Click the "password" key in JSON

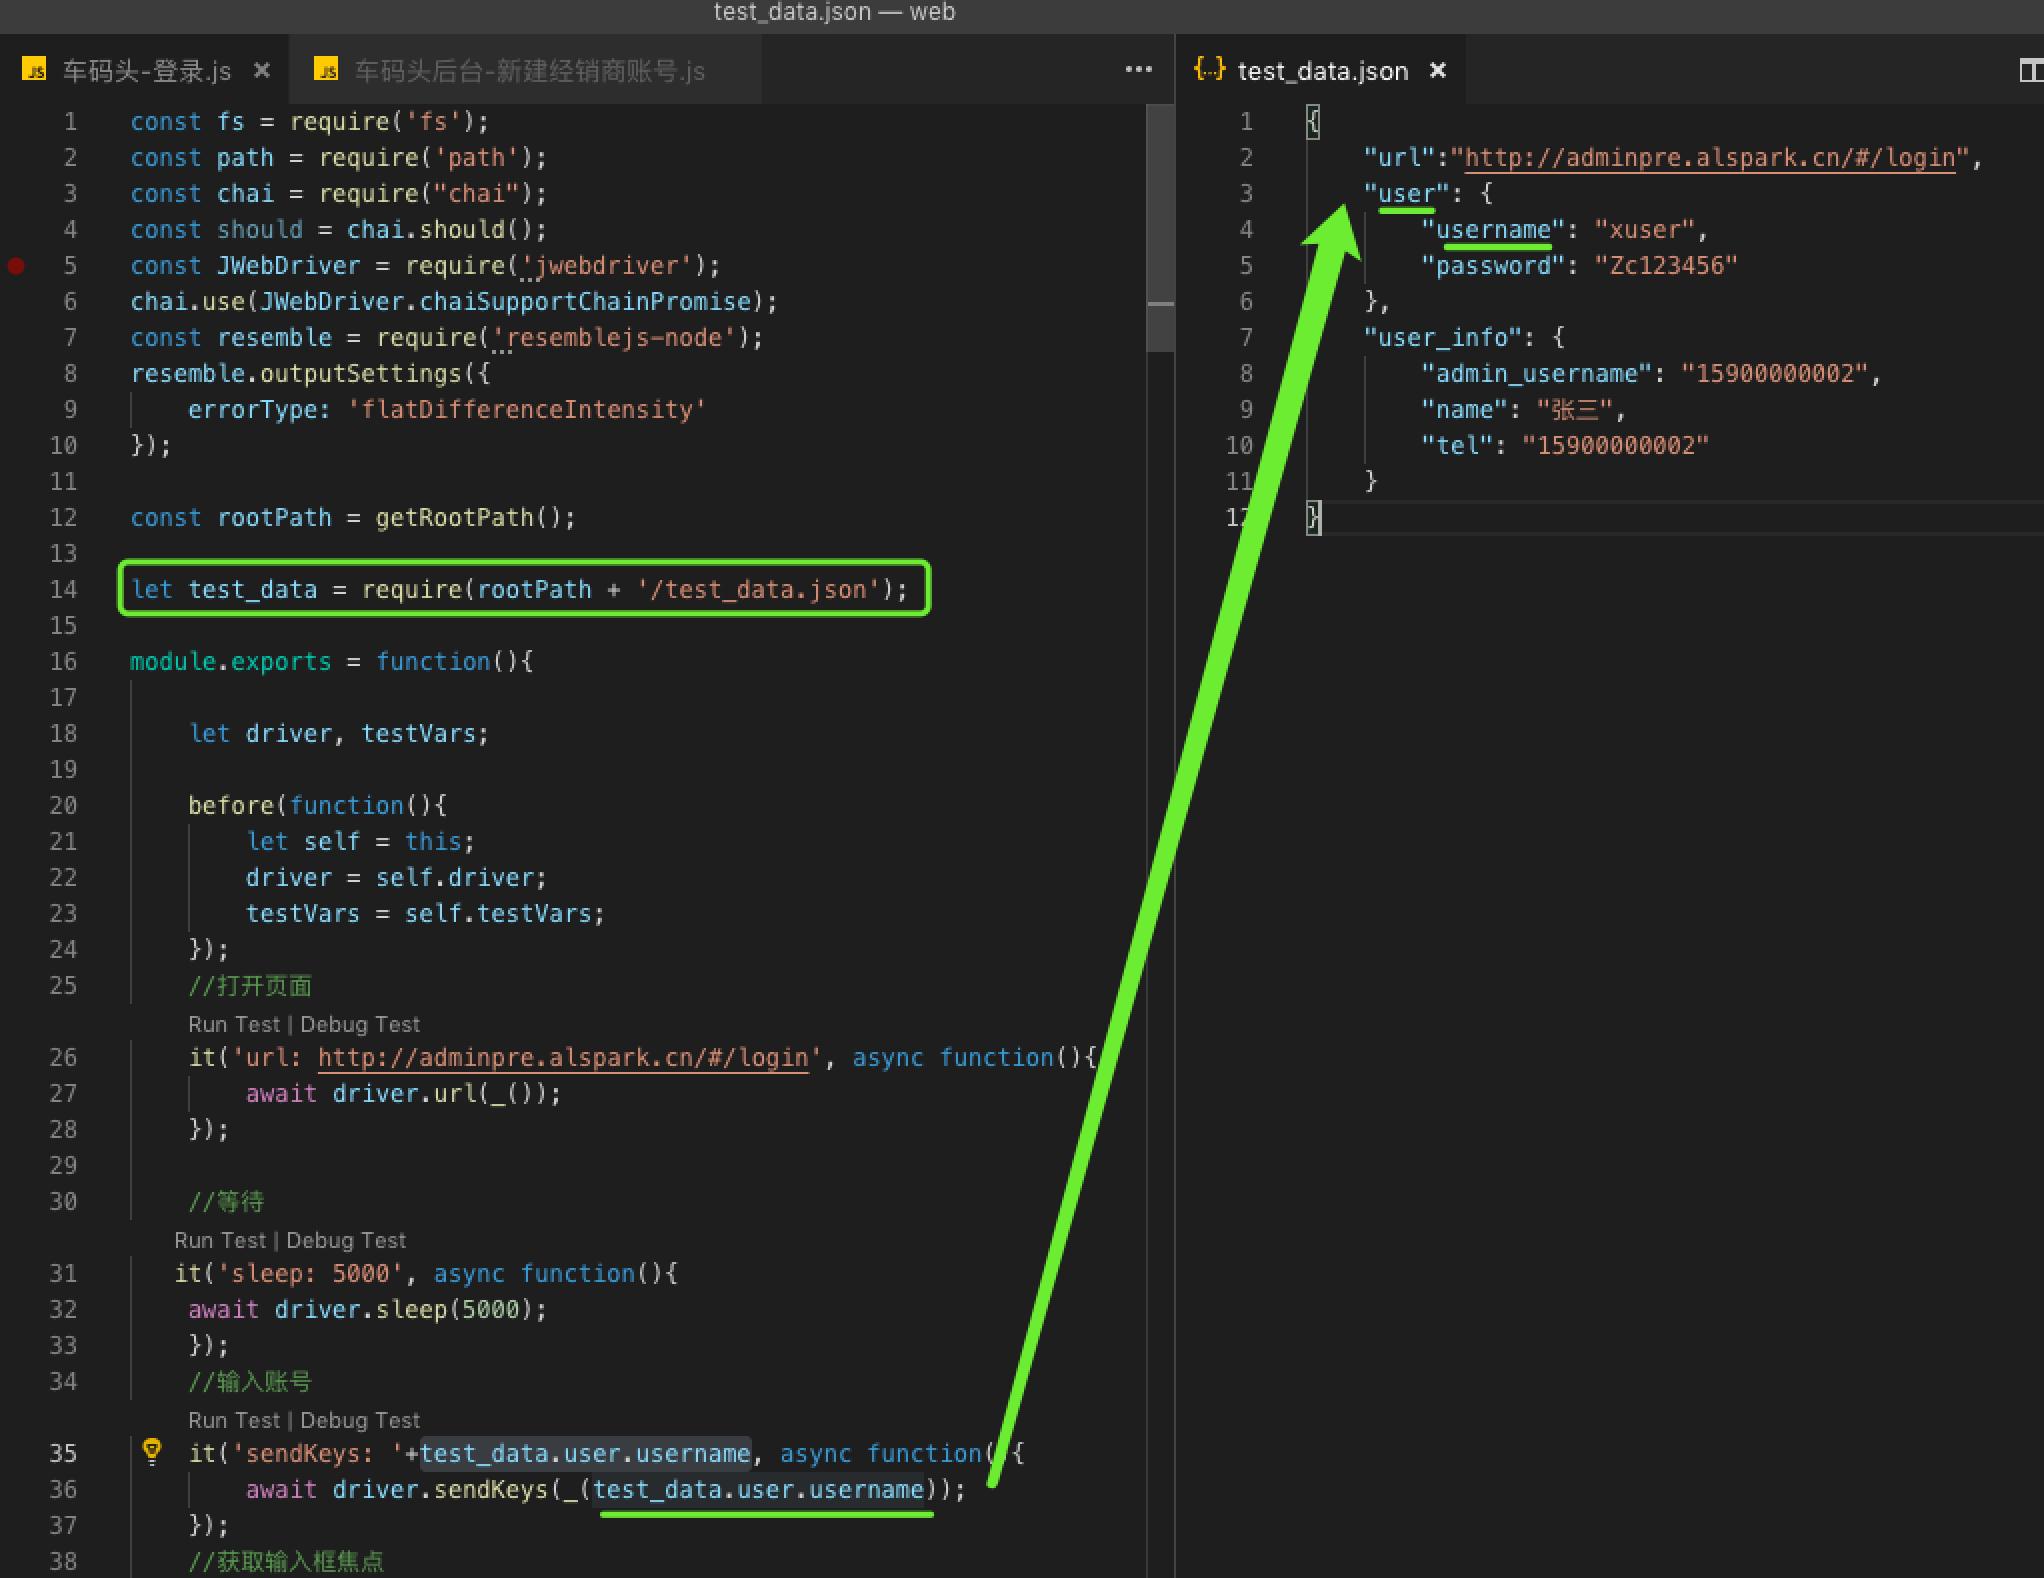pyautogui.click(x=1493, y=265)
